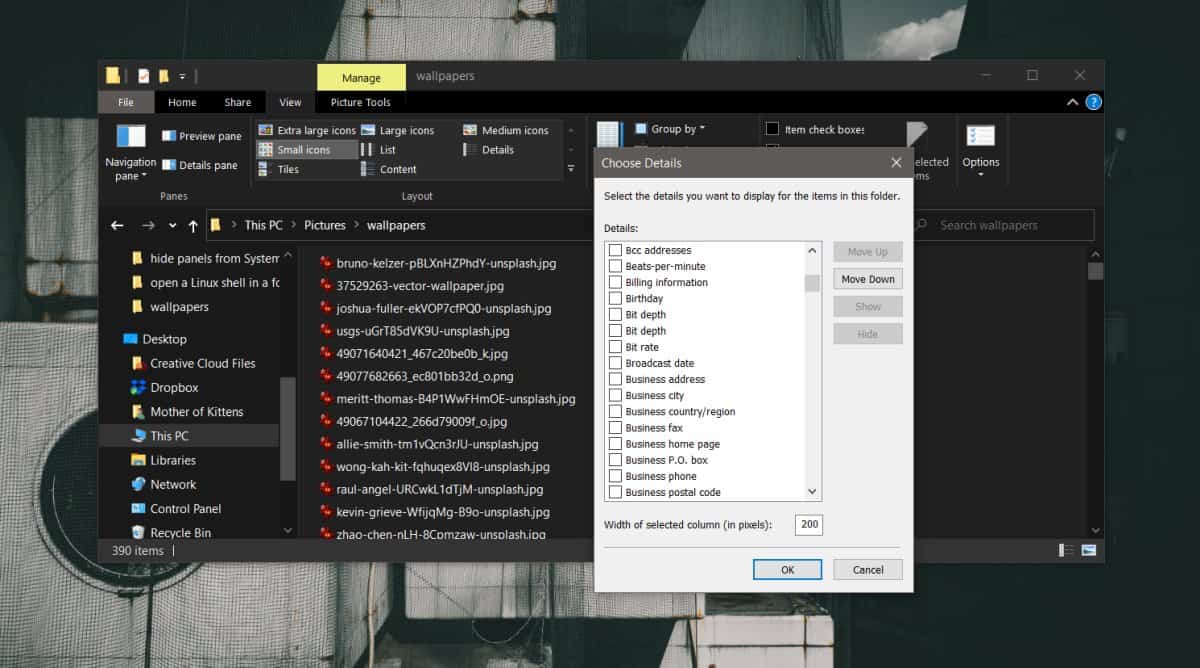Open Dropbox in the navigation sidebar
The width and height of the screenshot is (1200, 668).
click(174, 388)
